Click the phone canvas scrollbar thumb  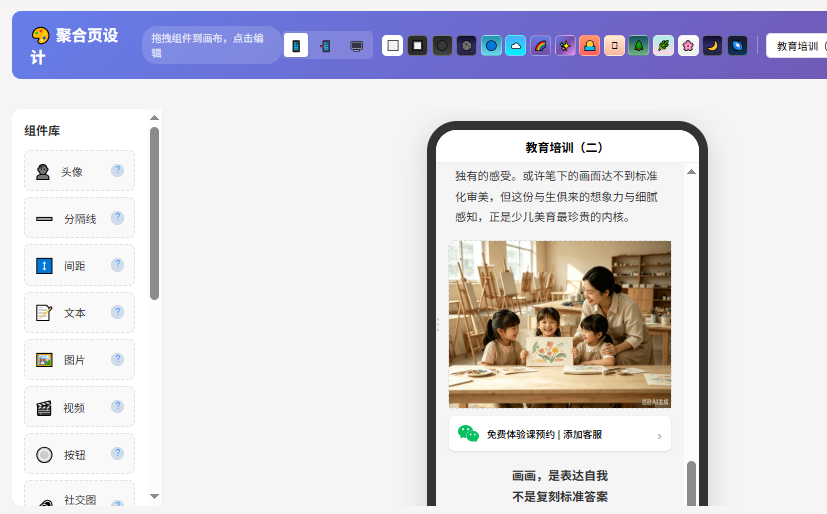coord(691,483)
